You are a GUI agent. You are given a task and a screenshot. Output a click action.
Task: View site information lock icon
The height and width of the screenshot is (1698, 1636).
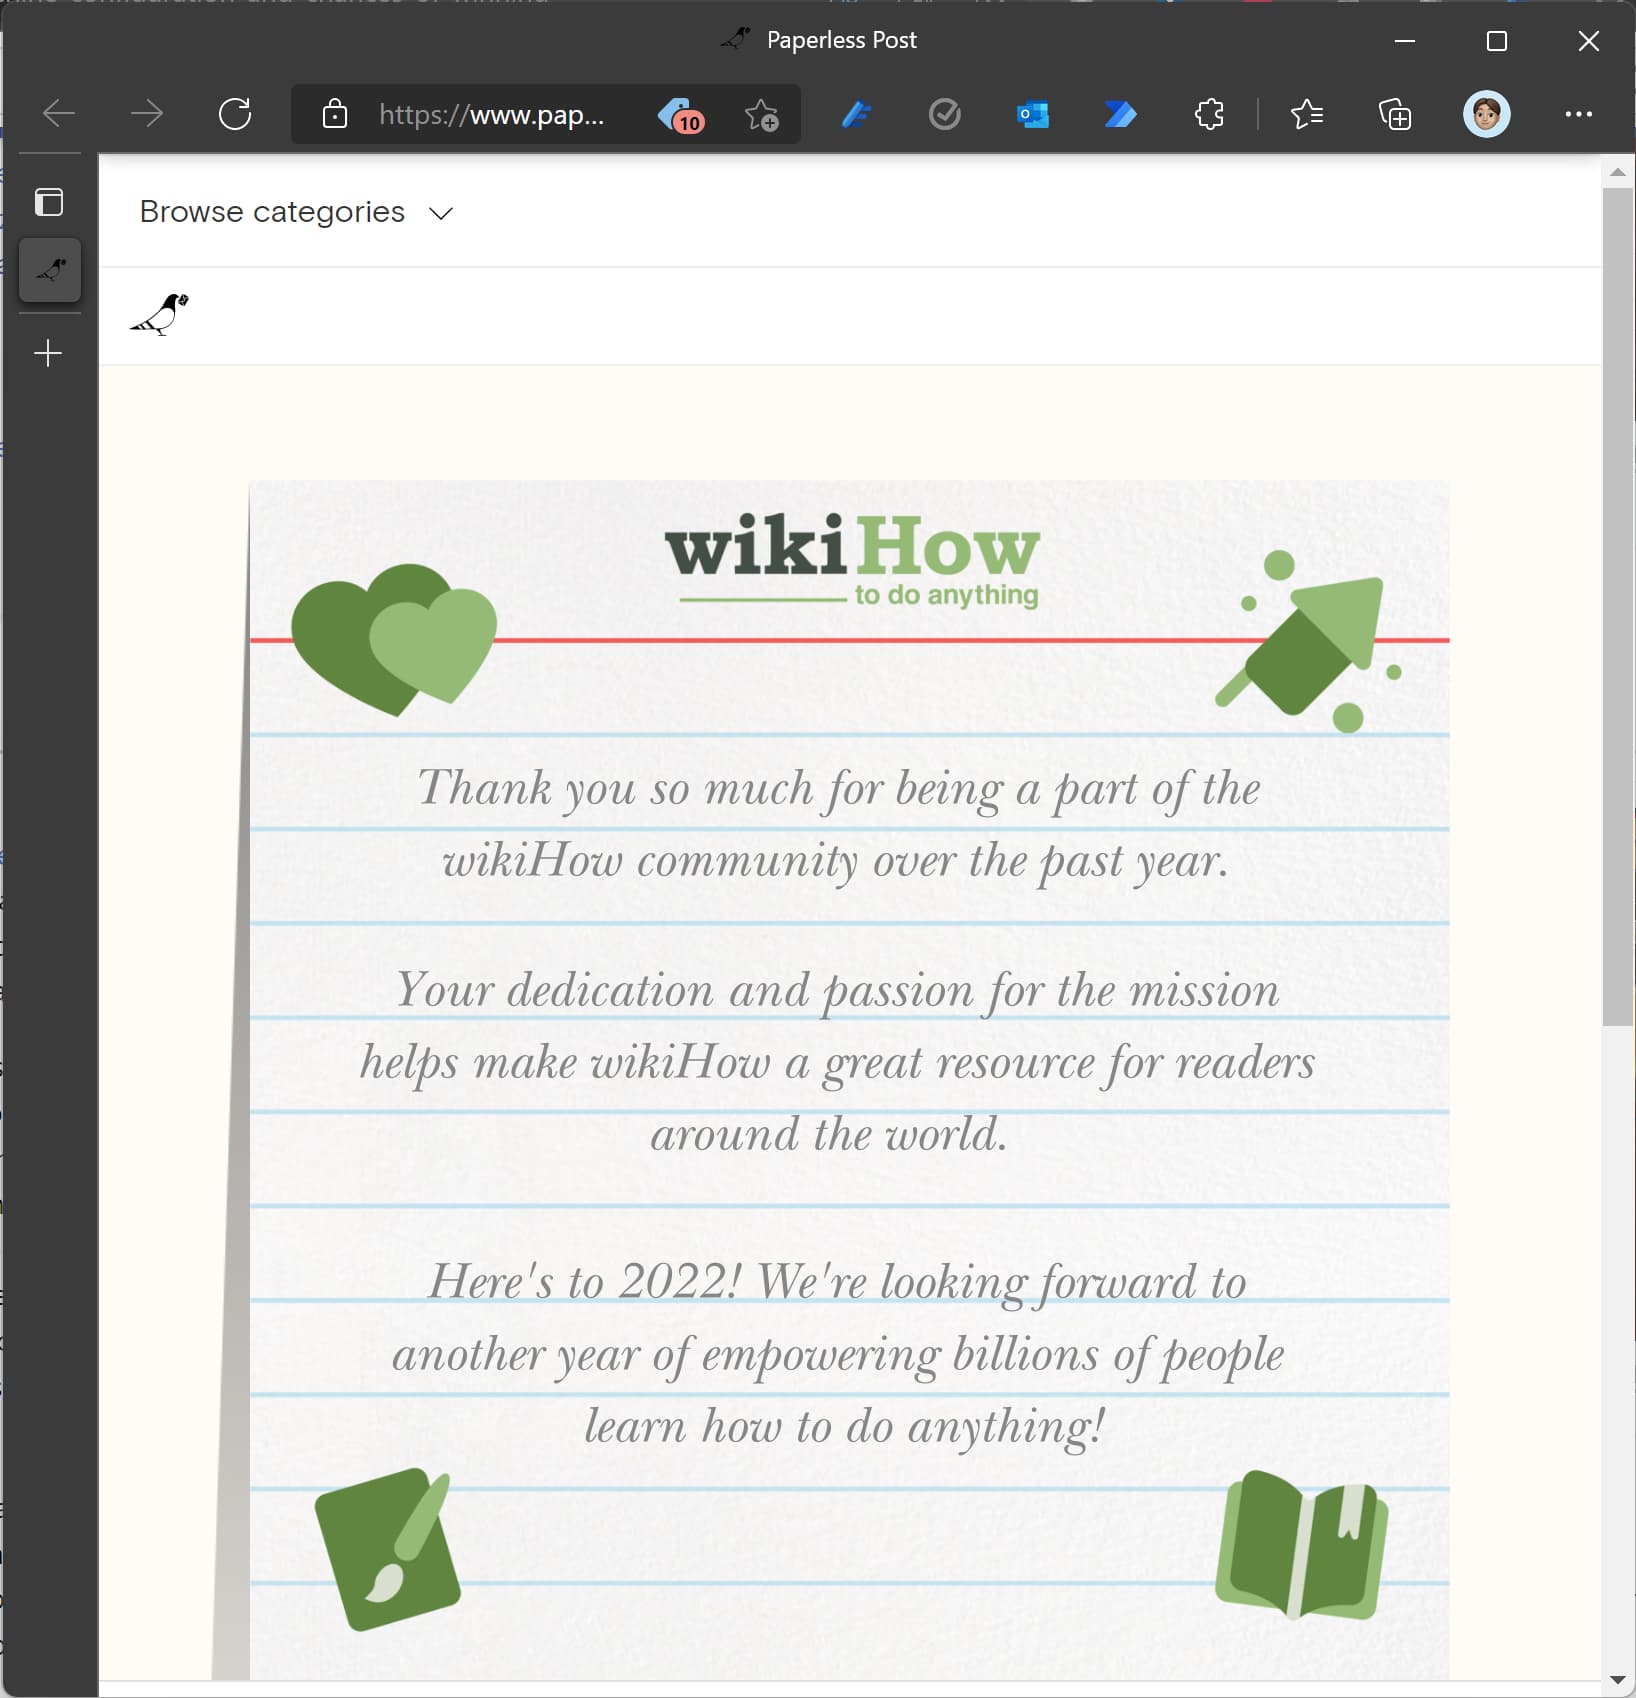[x=335, y=114]
